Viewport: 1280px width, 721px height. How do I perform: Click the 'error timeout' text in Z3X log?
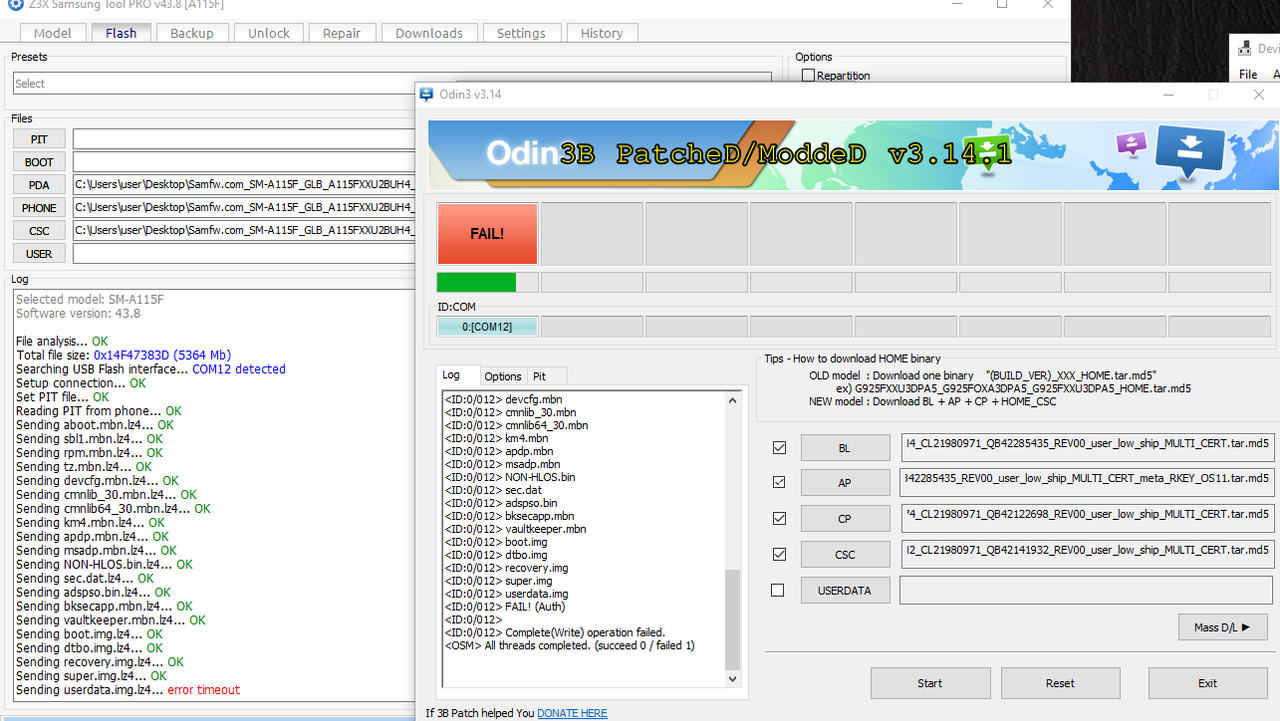(204, 690)
